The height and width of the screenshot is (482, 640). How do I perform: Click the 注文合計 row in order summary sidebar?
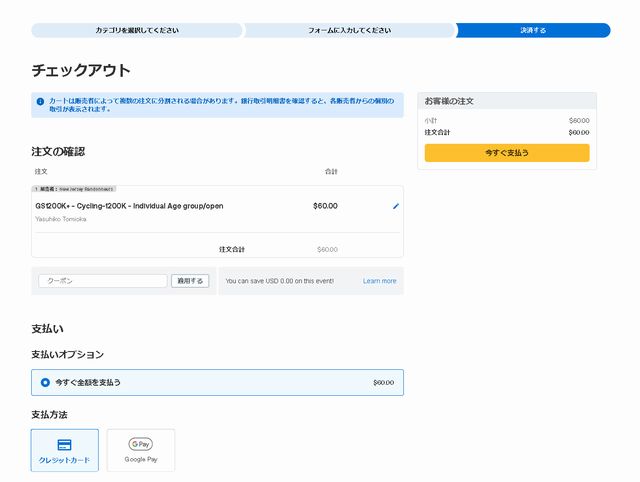506,132
